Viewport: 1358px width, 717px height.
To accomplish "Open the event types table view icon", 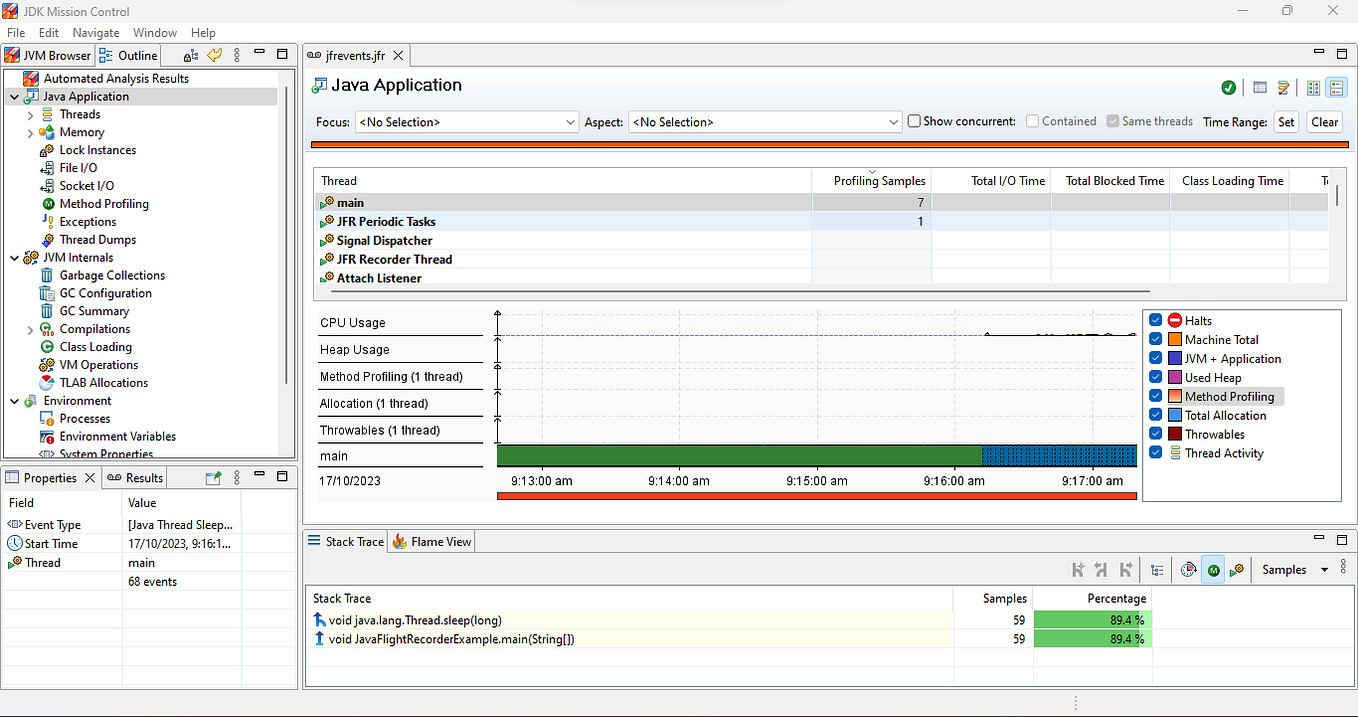I will coord(1259,87).
